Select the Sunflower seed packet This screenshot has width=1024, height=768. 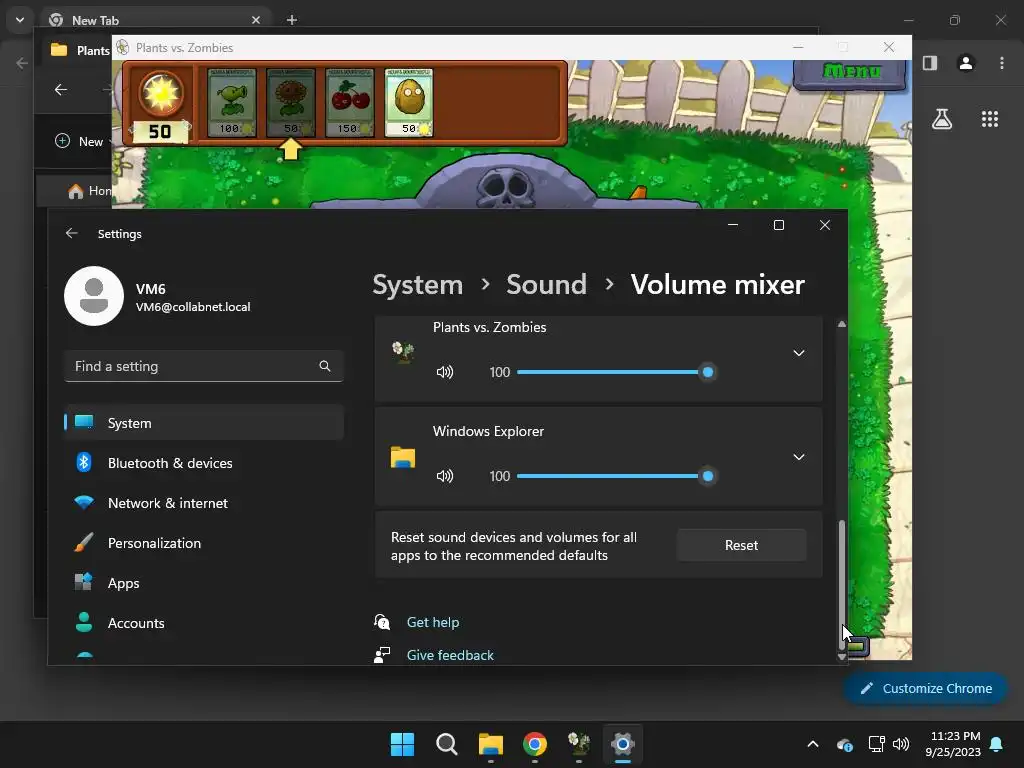(x=291, y=103)
